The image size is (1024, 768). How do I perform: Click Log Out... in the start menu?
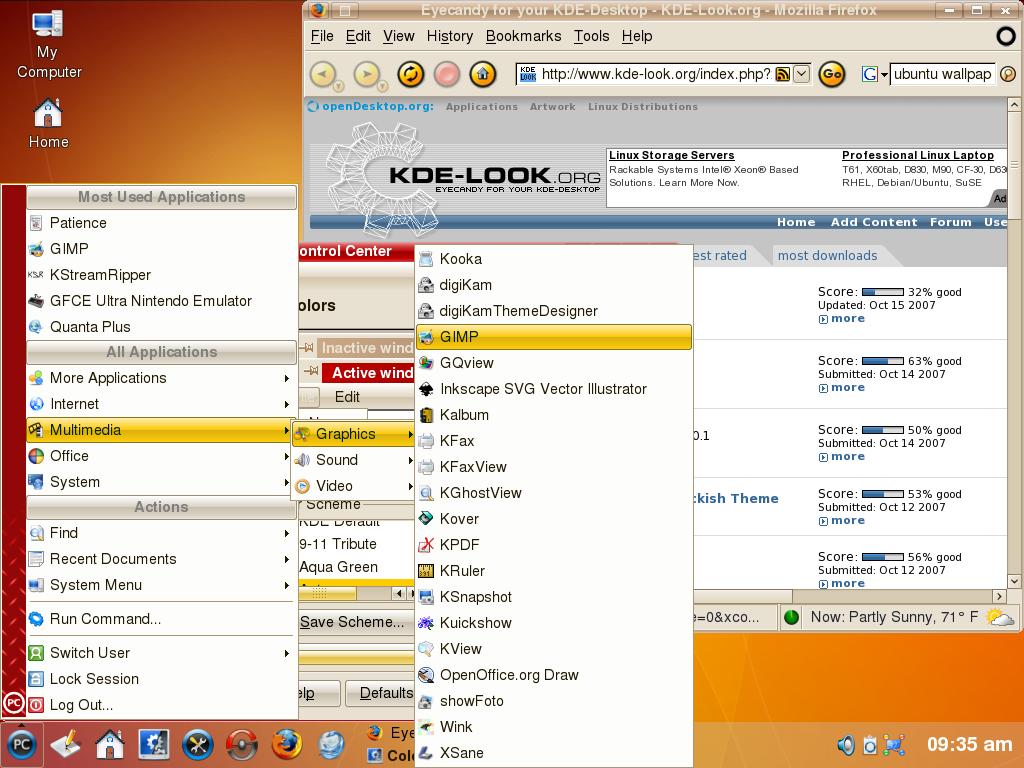click(x=161, y=705)
